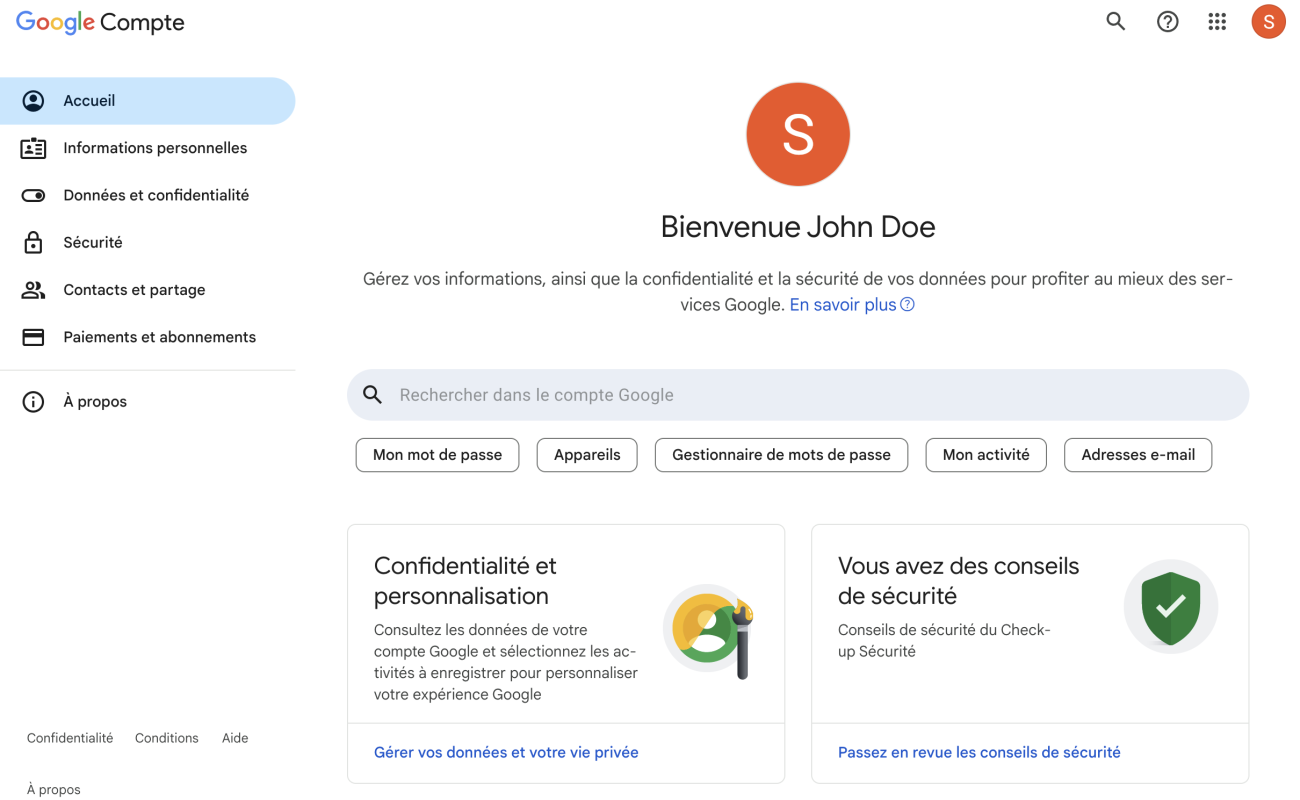Image resolution: width=1300 pixels, height=800 pixels.
Task: Open the help question mark icon
Action: [x=1167, y=21]
